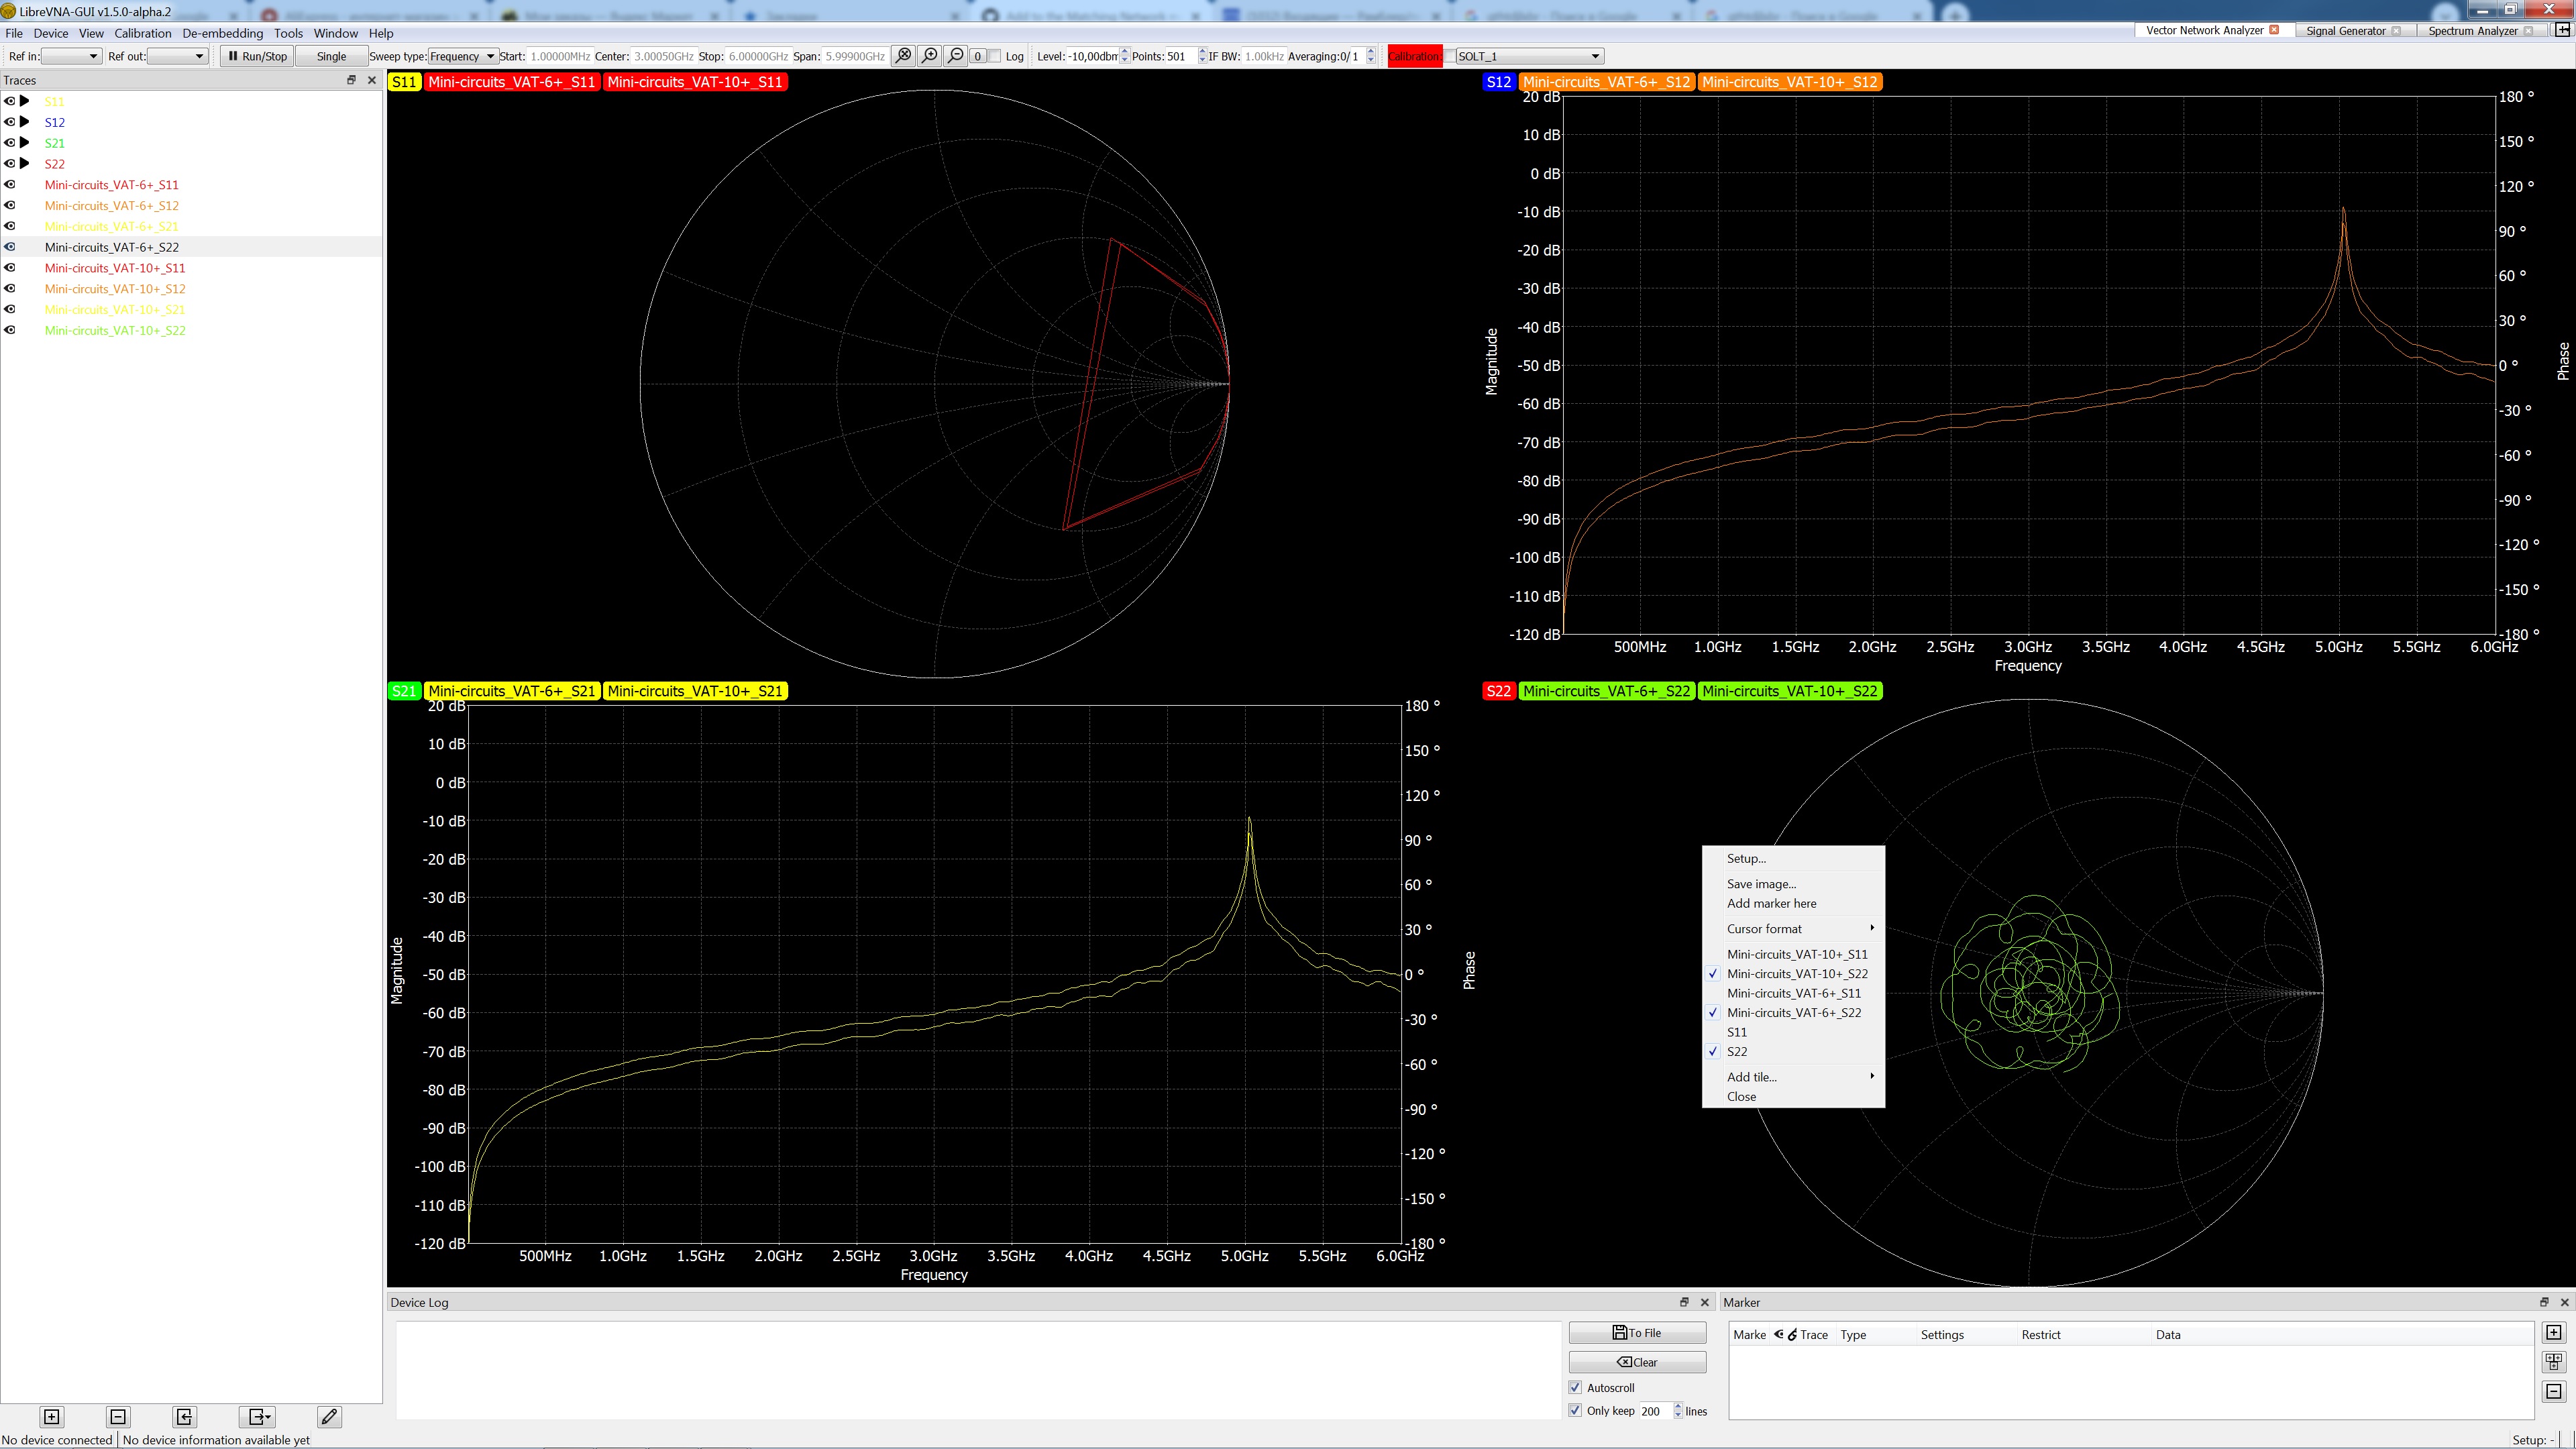This screenshot has width=2576, height=1449.
Task: Enable the Log sweep checkbox
Action: click(x=995, y=57)
